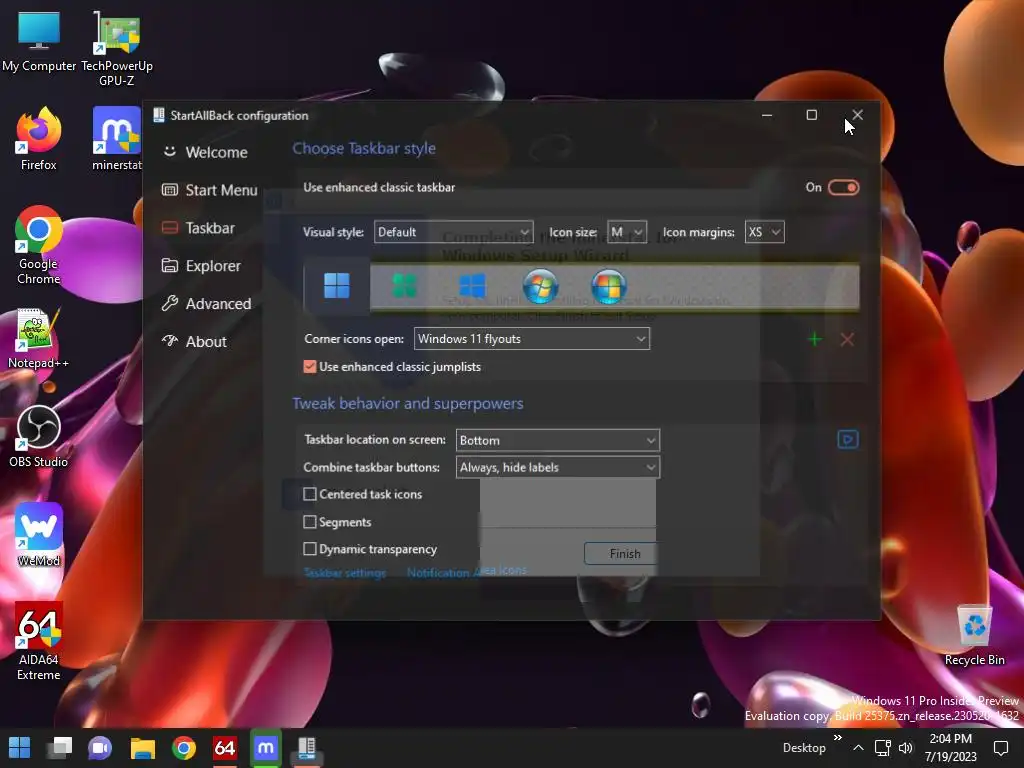This screenshot has height=768, width=1024.
Task: Open the Visual style dropdown
Action: coord(453,232)
